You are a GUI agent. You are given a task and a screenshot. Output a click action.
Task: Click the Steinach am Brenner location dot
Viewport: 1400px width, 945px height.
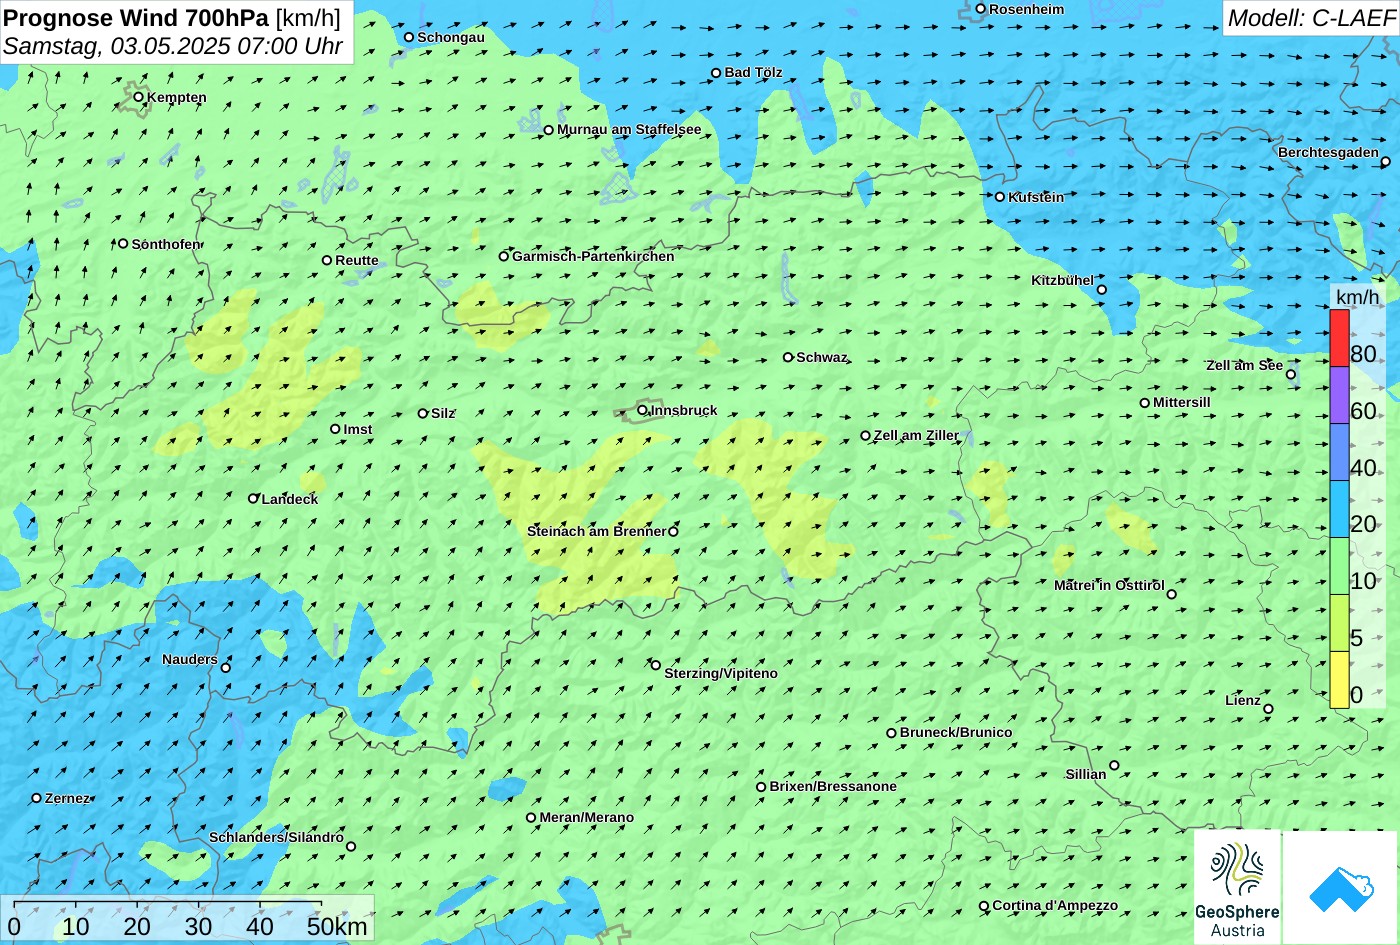pos(673,532)
